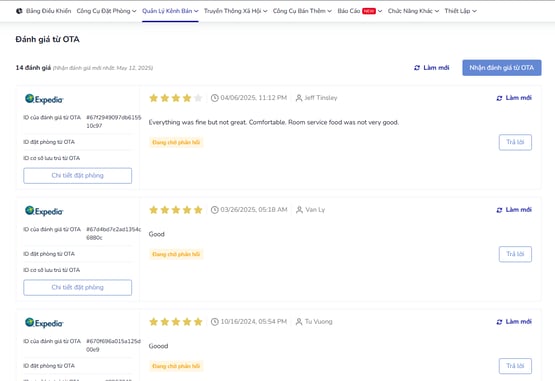
Task: Expand Công Cụ Bán Thêm menu
Action: [302, 11]
